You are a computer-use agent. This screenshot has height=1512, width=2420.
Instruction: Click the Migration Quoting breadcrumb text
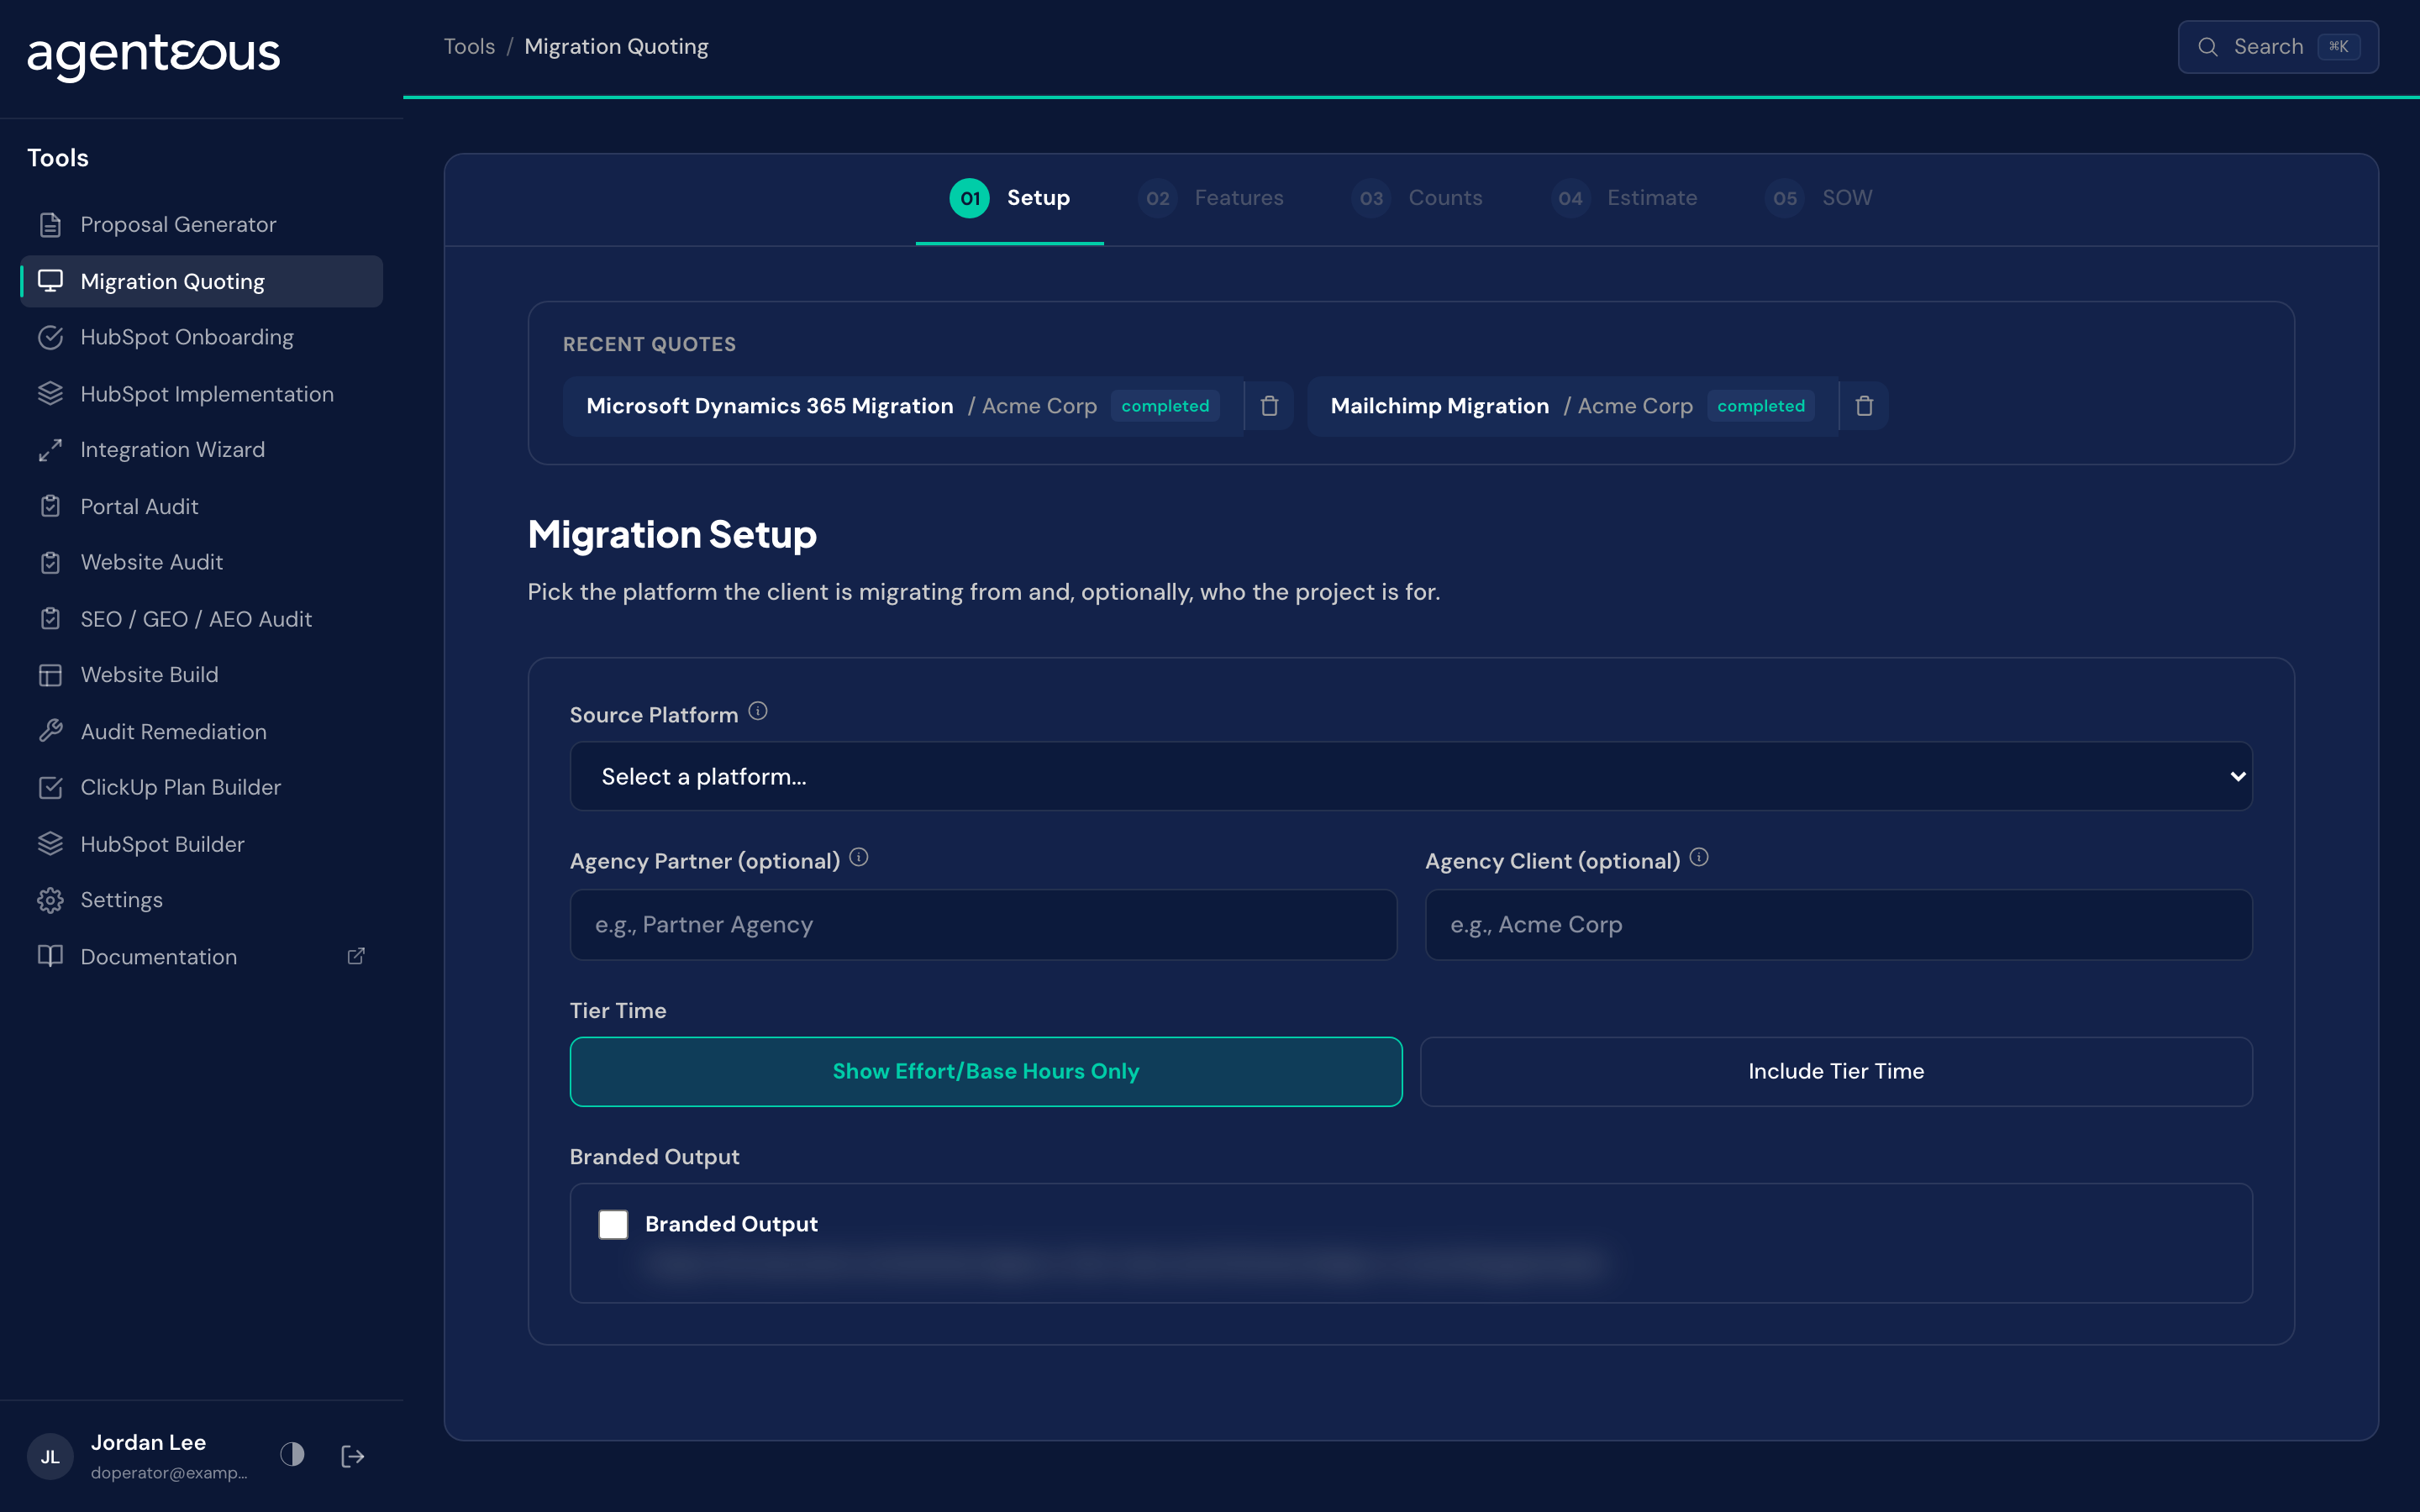click(x=616, y=47)
